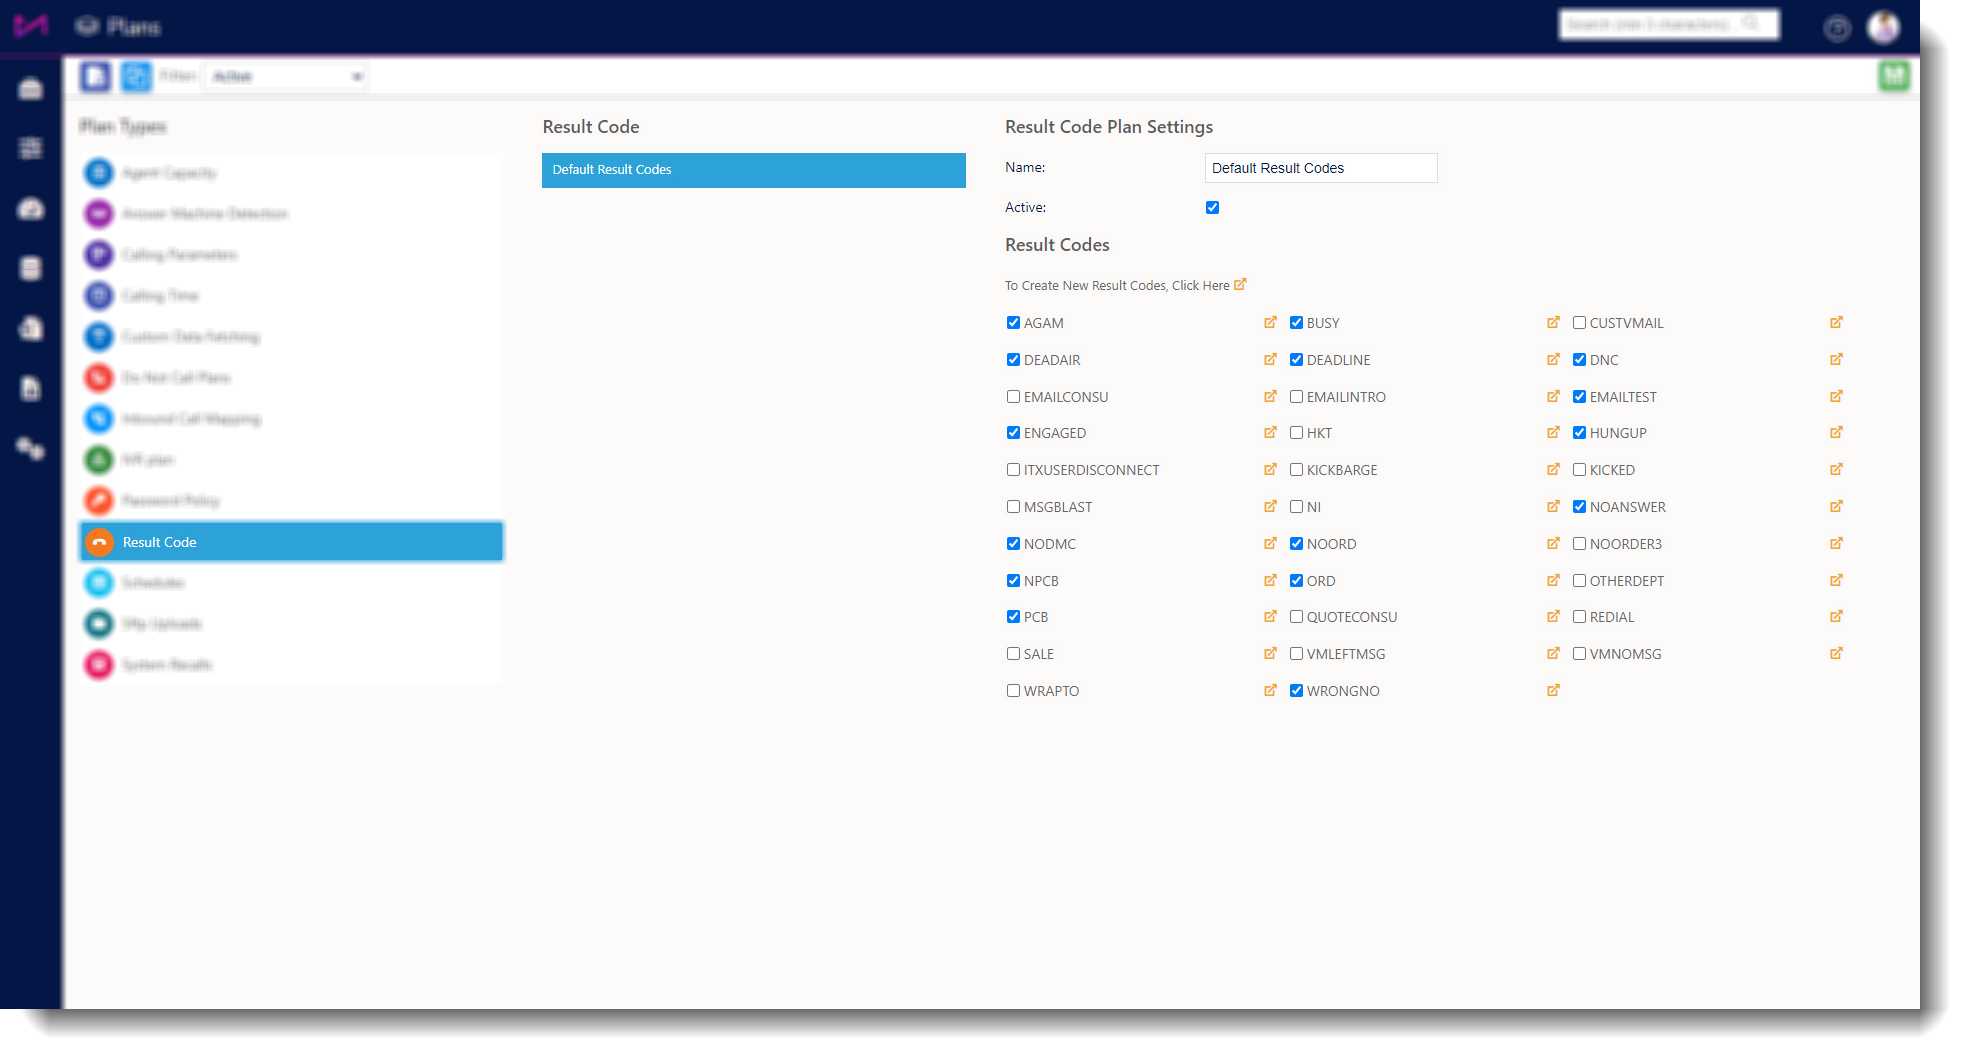
Task: Select Do Not Call Plans plan type
Action: pos(291,378)
